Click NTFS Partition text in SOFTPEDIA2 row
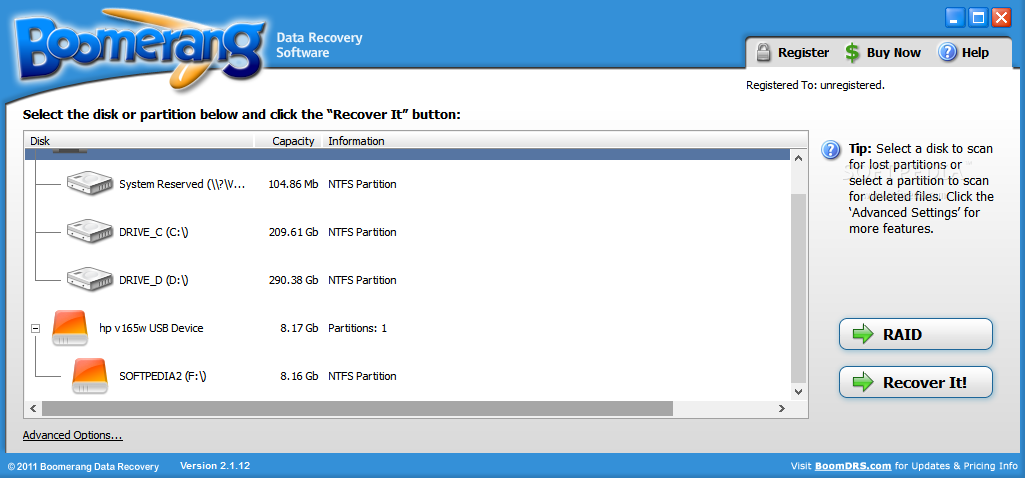 (362, 376)
